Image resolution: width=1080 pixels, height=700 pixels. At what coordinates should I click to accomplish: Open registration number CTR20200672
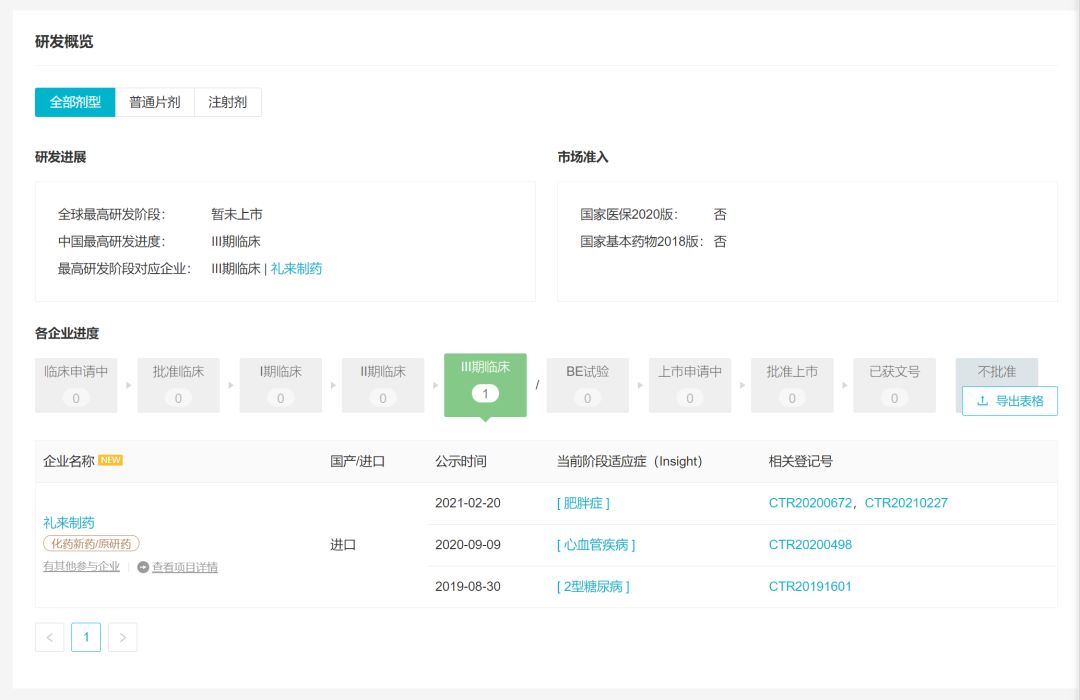point(810,503)
